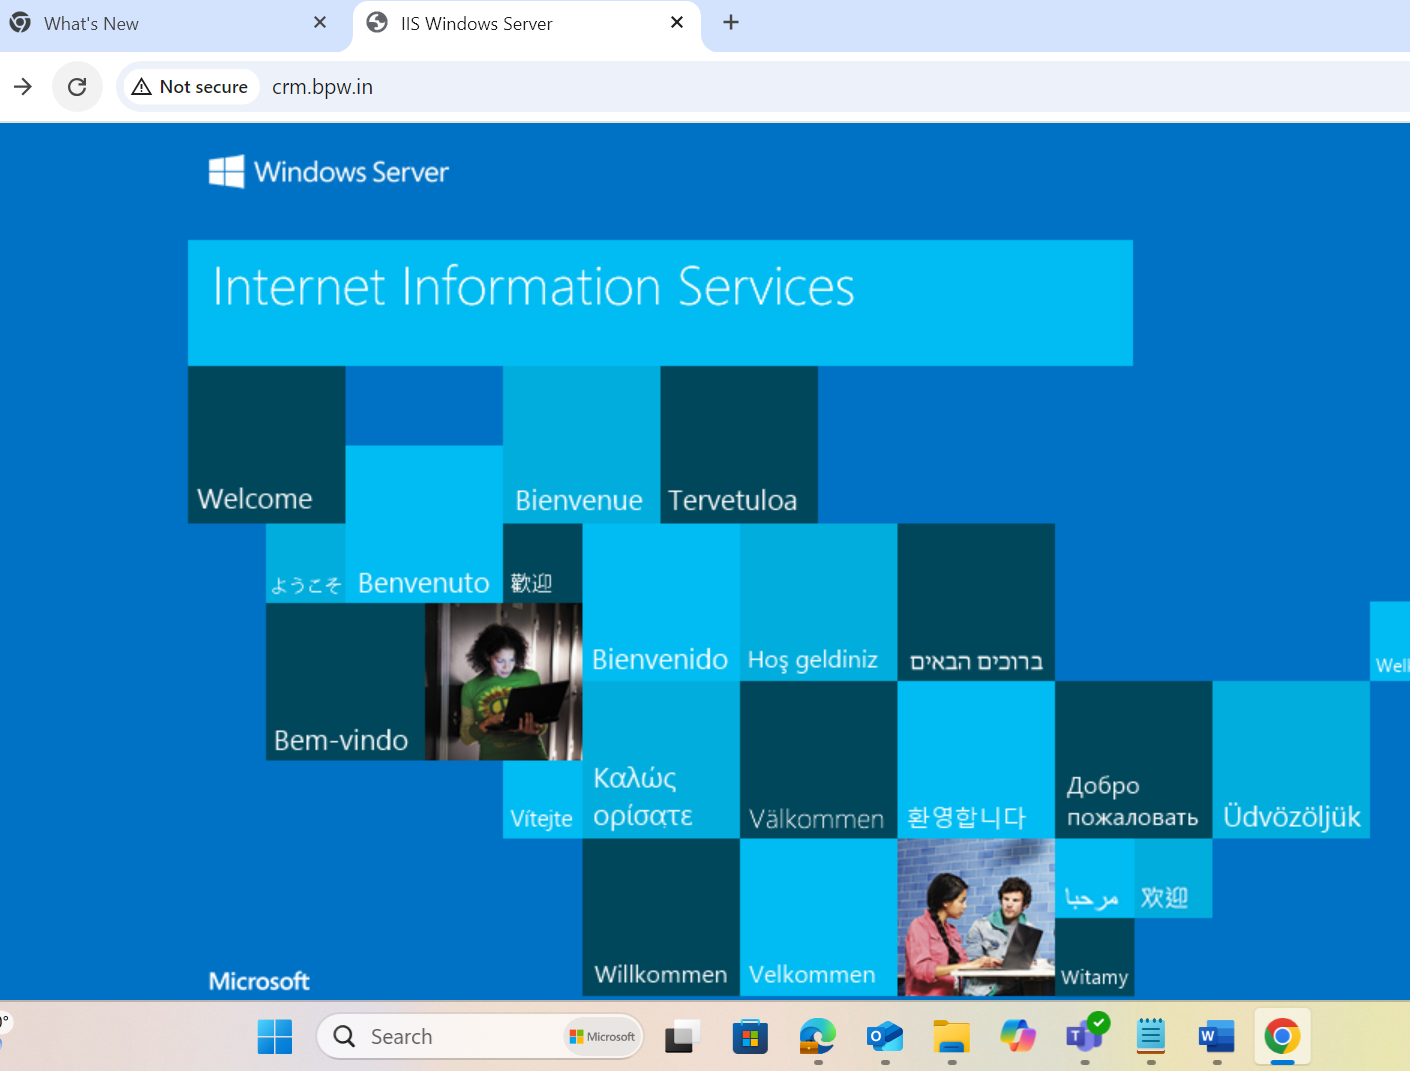The height and width of the screenshot is (1071, 1410).
Task: Click the Välkommen tile
Action: (x=818, y=760)
